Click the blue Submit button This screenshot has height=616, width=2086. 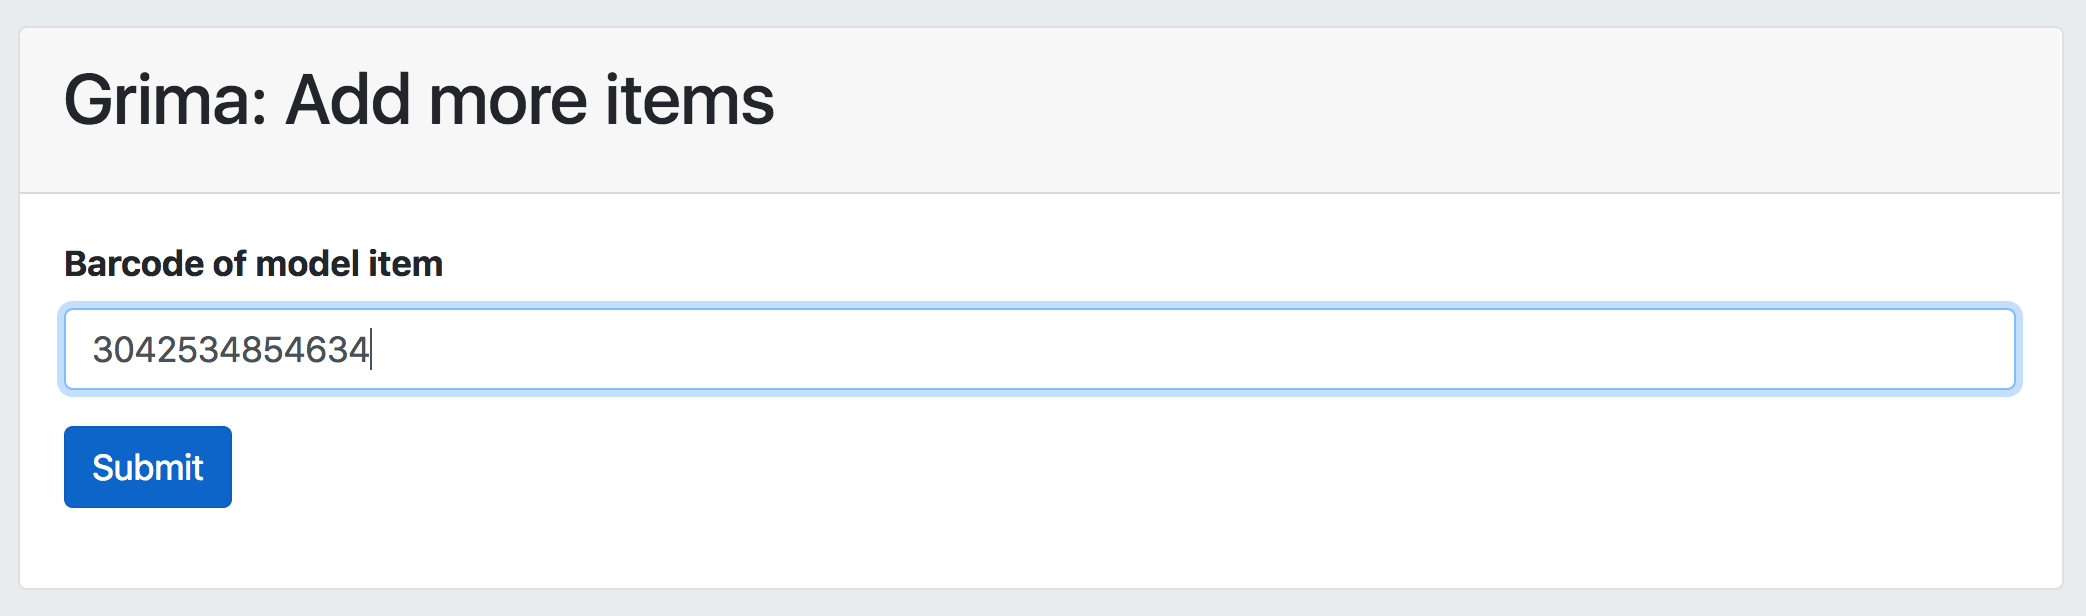click(x=148, y=467)
